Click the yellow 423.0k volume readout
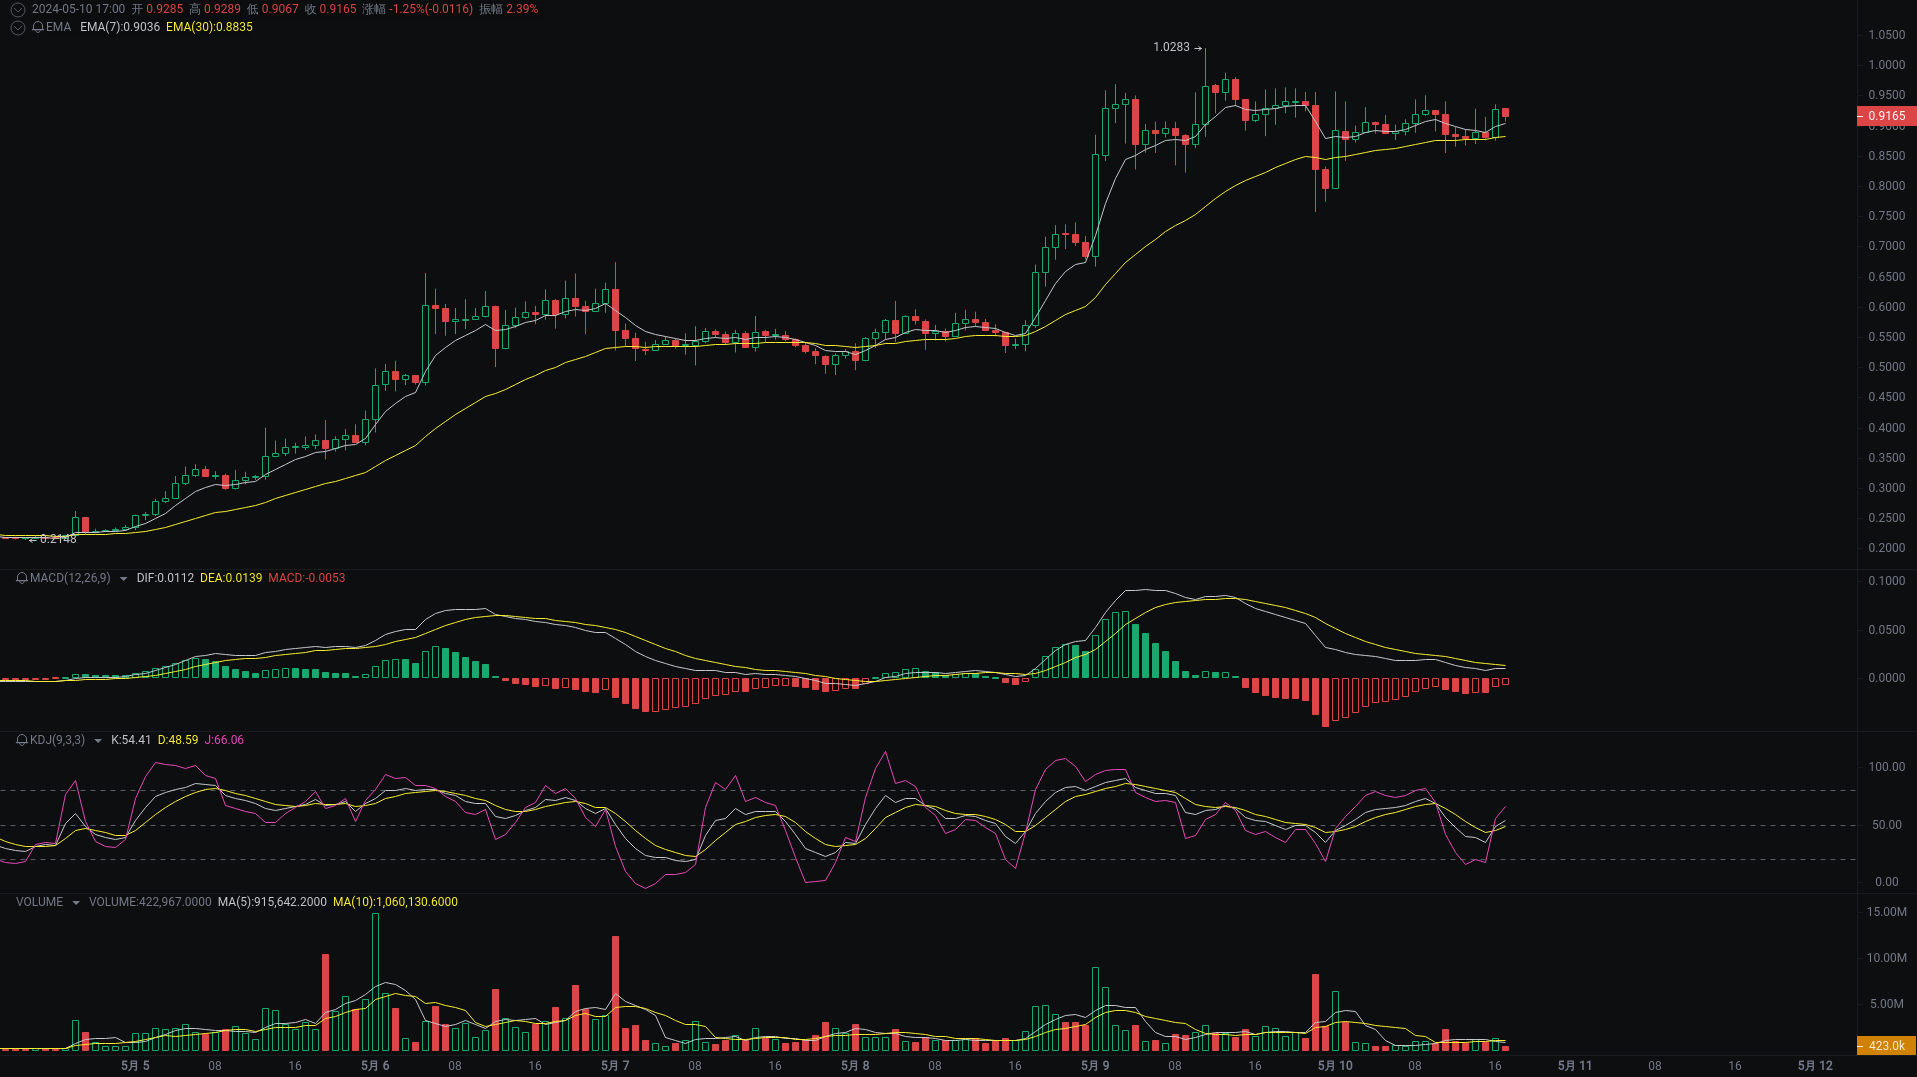Viewport: 1917px width, 1077px height. 1884,1043
